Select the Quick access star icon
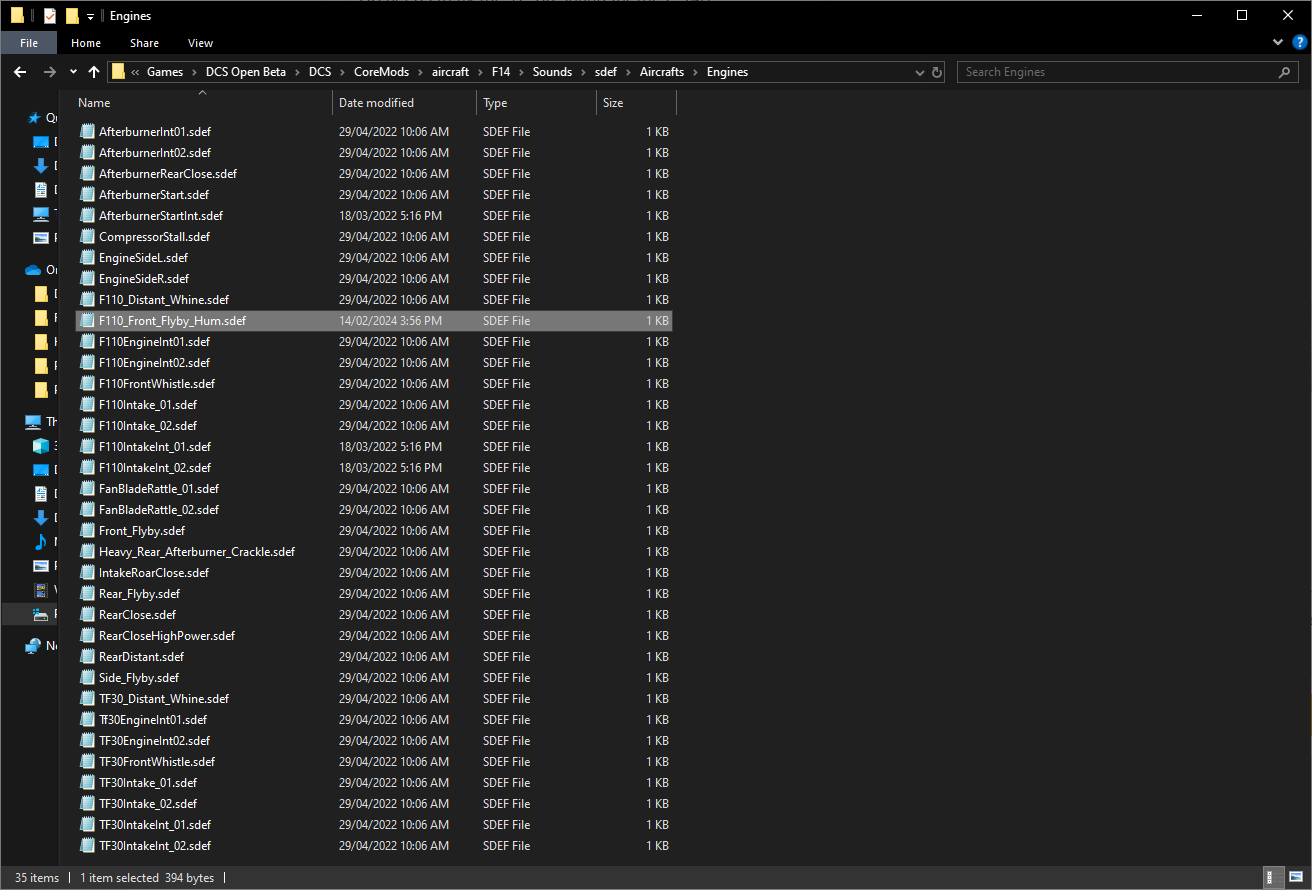This screenshot has height=890, width=1312. (x=34, y=118)
